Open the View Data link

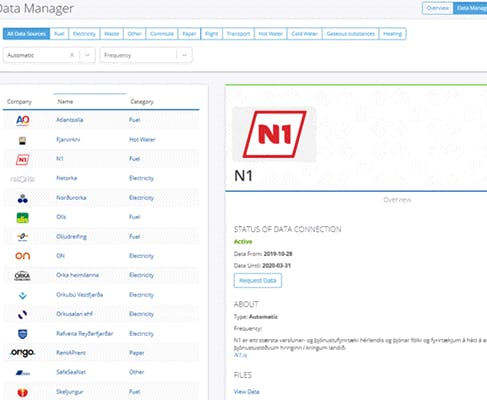[246, 392]
